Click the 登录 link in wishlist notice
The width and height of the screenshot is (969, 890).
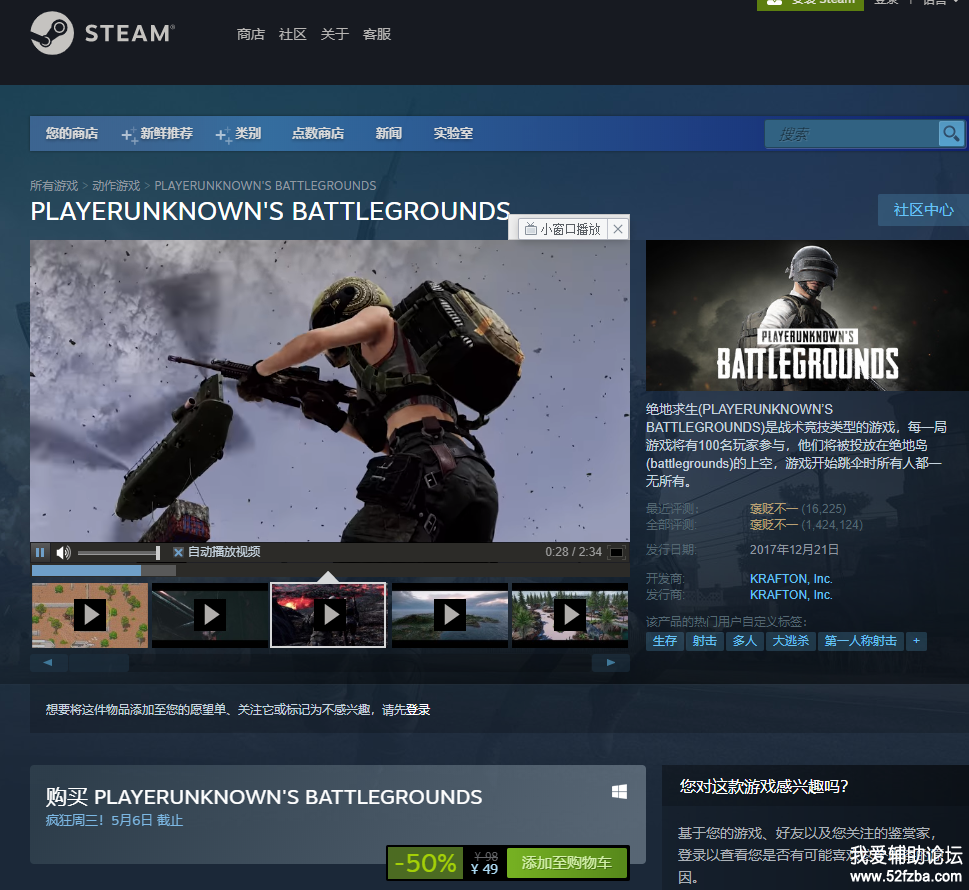pos(418,710)
